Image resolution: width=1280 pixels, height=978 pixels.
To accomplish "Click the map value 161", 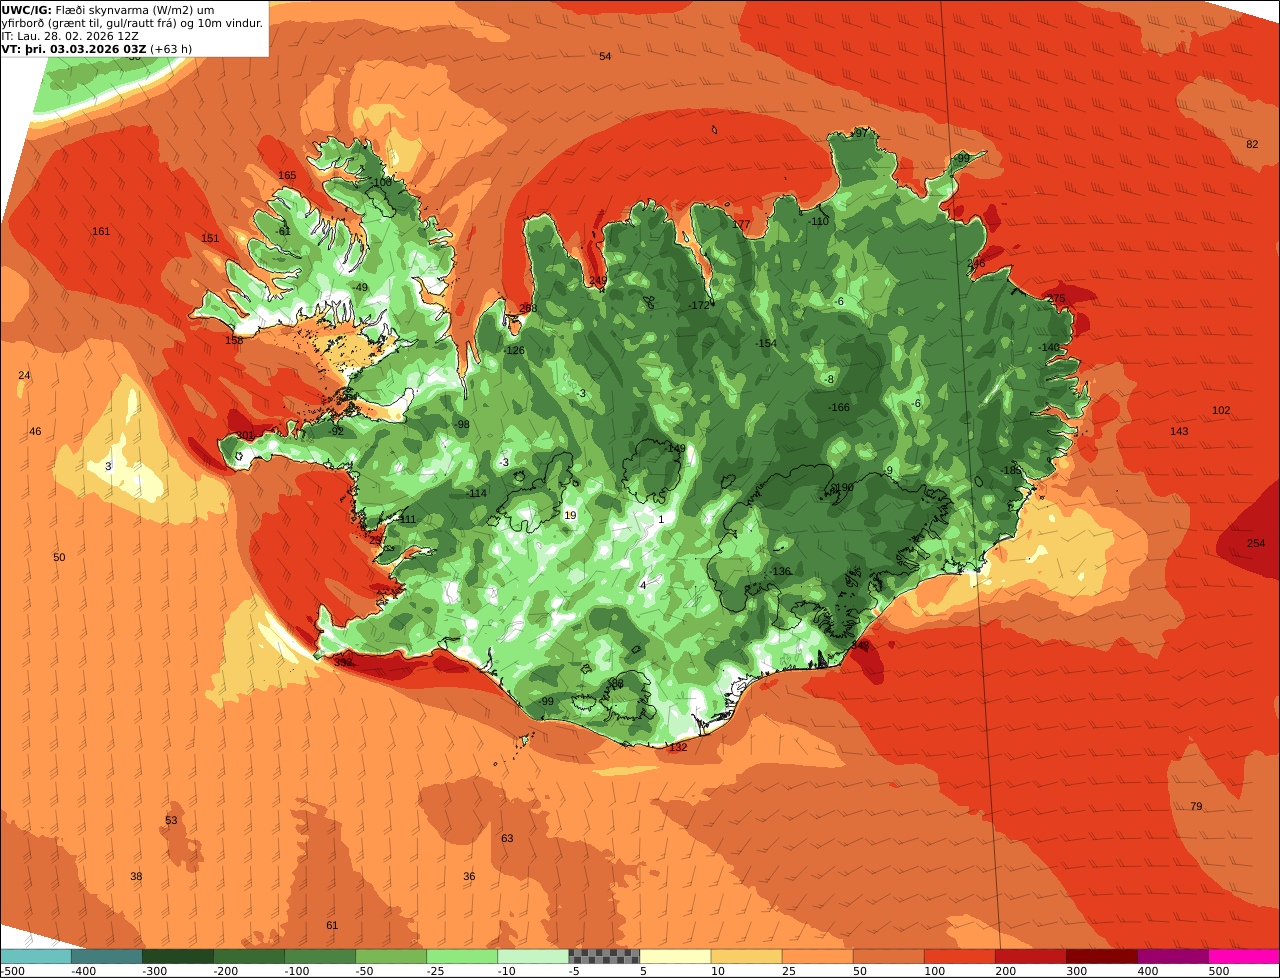I will pos(101,231).
